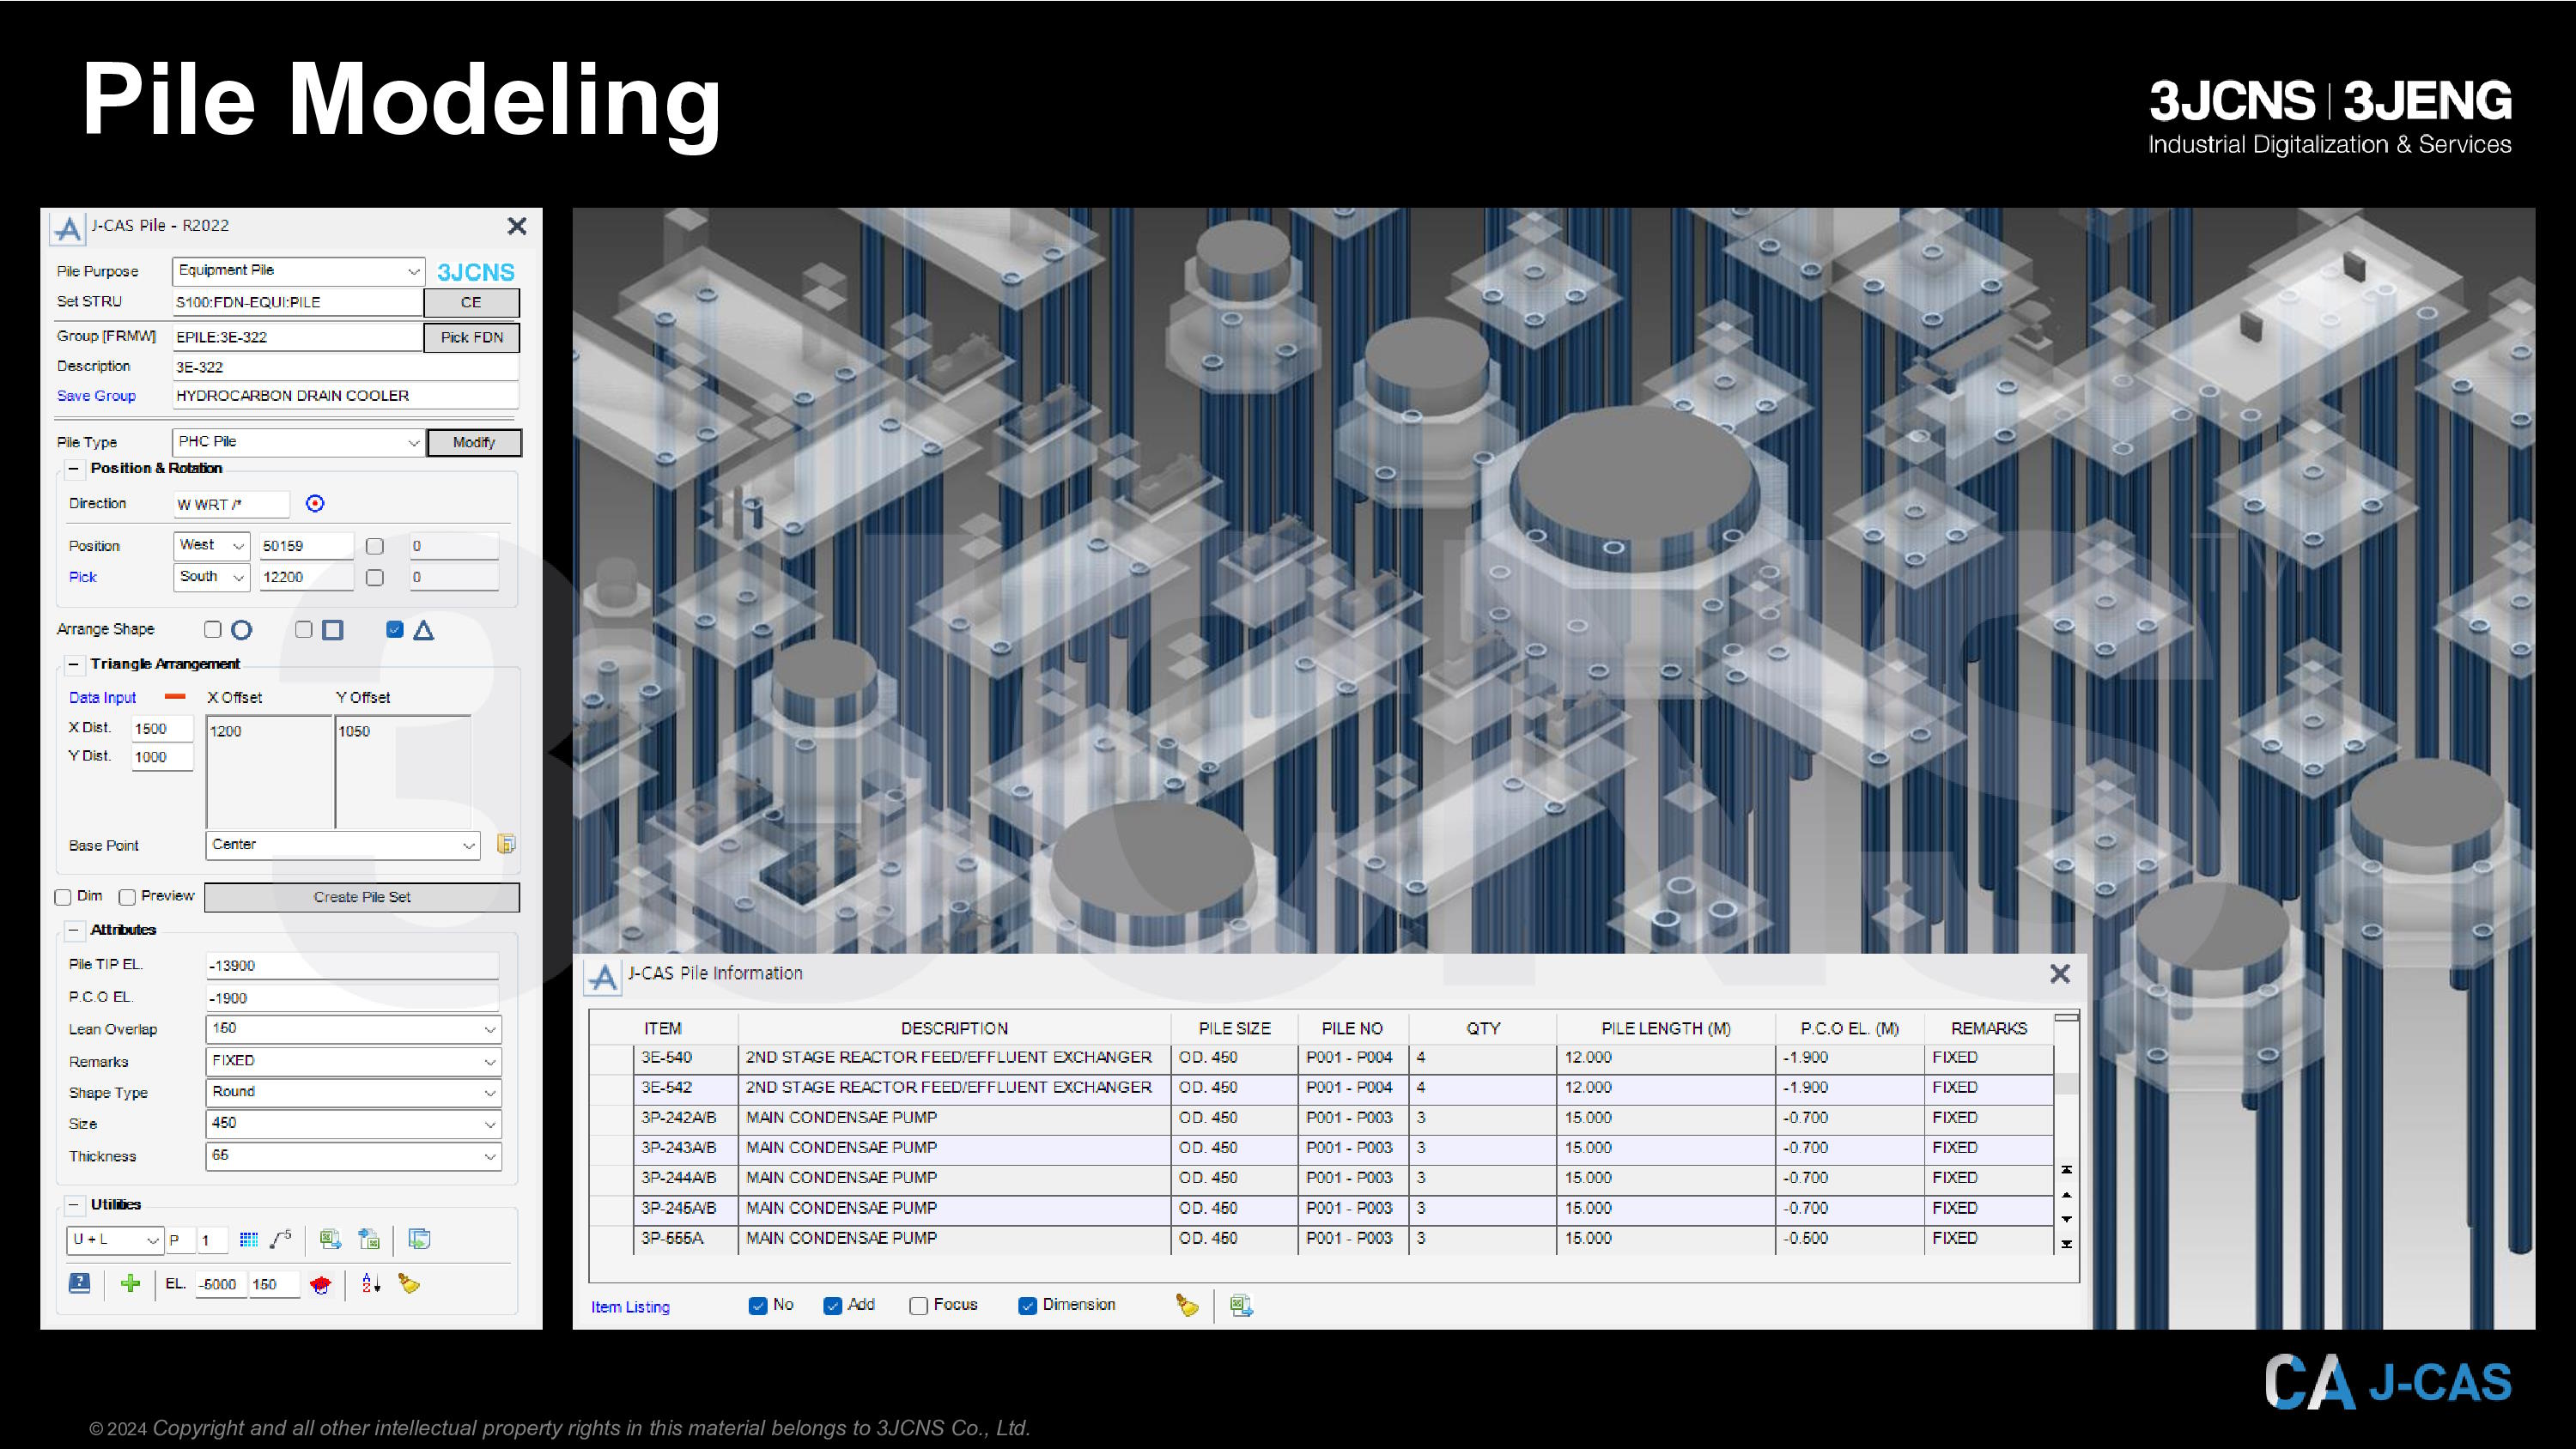Open the Lean Overlap dropdown

click(353, 1029)
